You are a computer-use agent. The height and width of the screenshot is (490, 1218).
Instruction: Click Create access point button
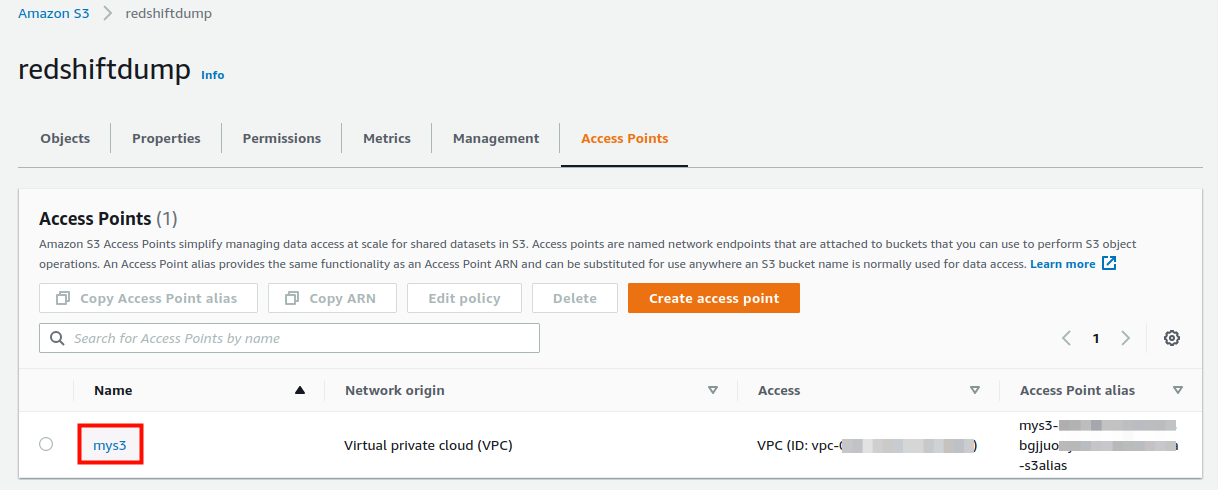pyautogui.click(x=714, y=298)
